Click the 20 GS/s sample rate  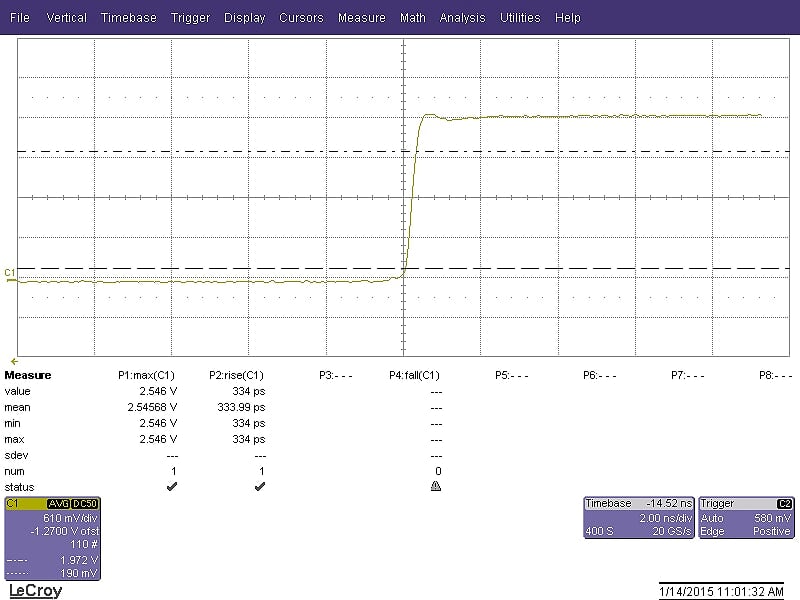[672, 531]
